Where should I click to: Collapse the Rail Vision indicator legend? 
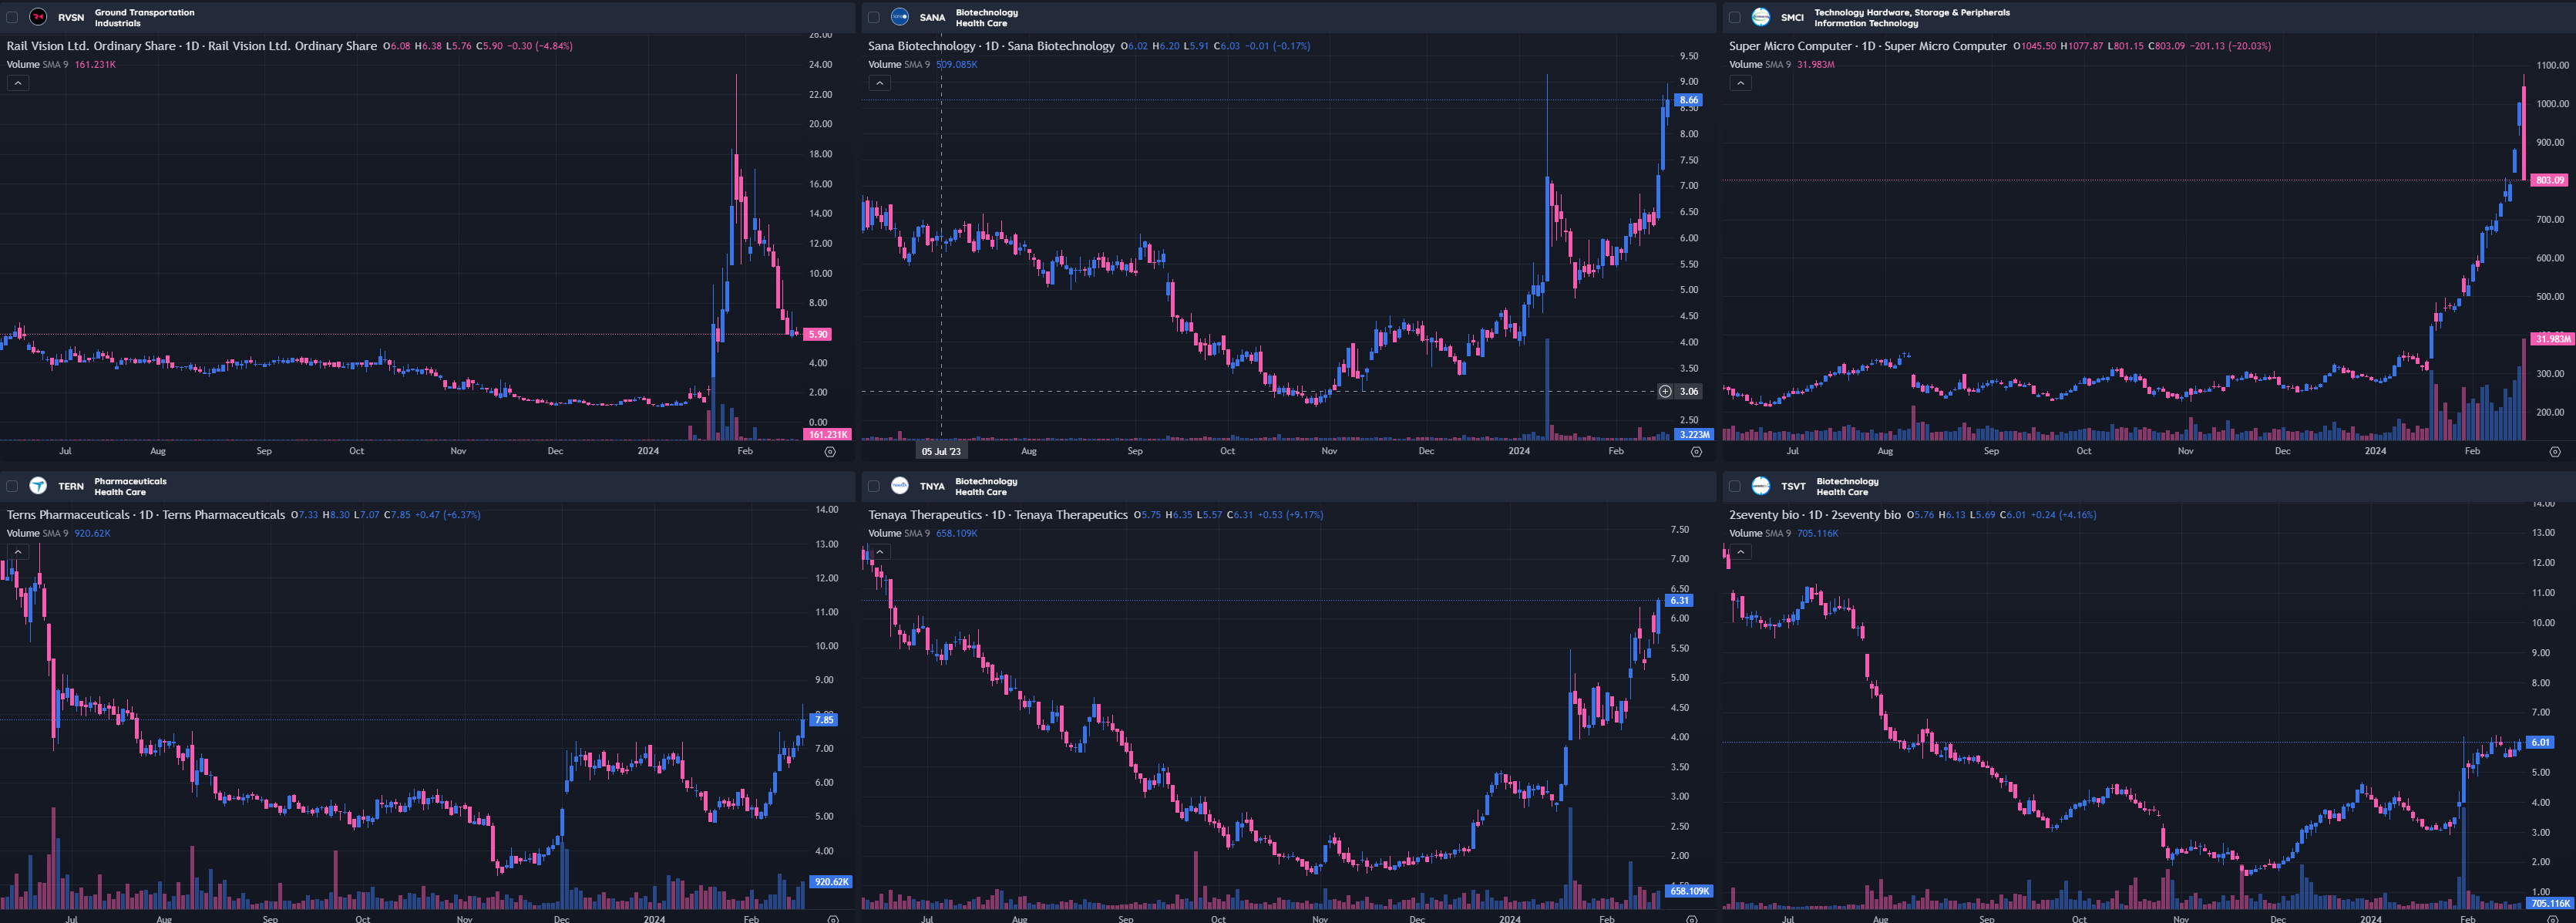(x=18, y=83)
